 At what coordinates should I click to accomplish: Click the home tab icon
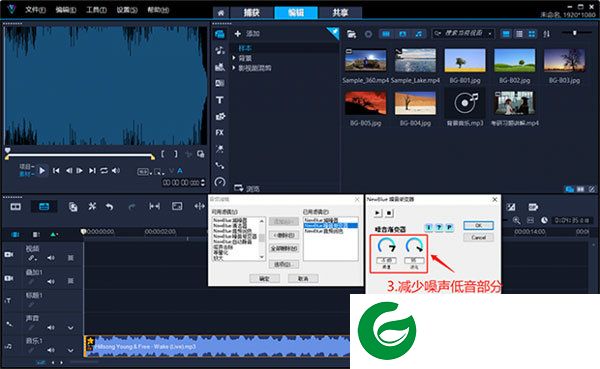coord(221,13)
